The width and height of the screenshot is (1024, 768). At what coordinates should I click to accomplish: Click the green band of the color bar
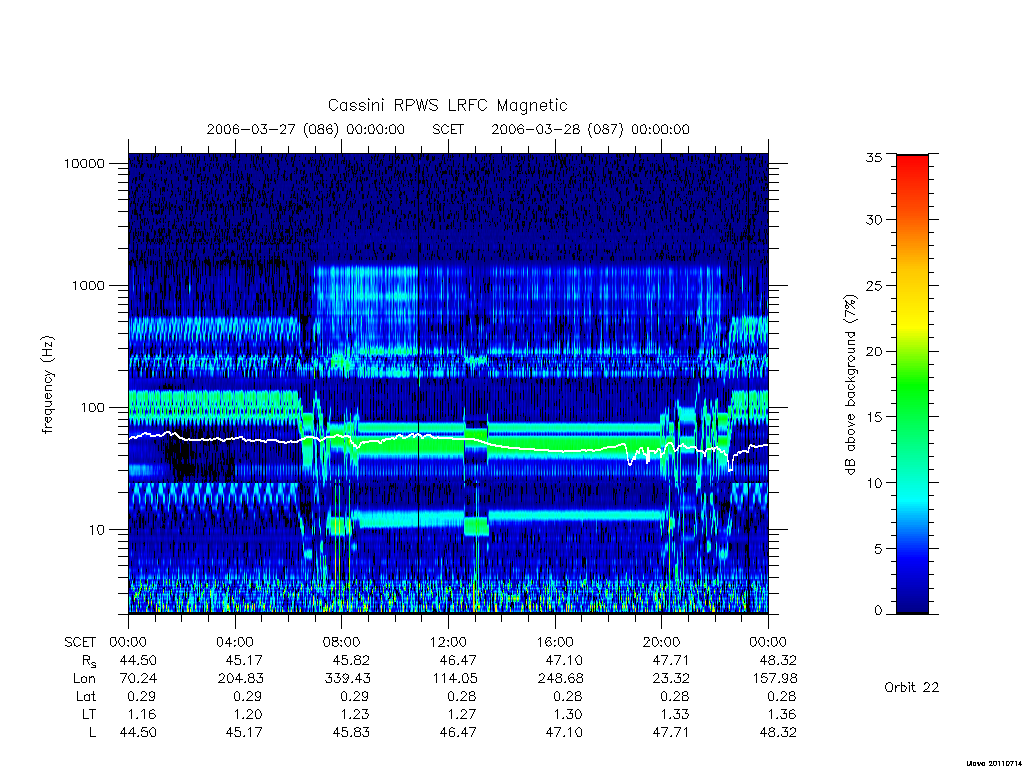click(x=912, y=385)
